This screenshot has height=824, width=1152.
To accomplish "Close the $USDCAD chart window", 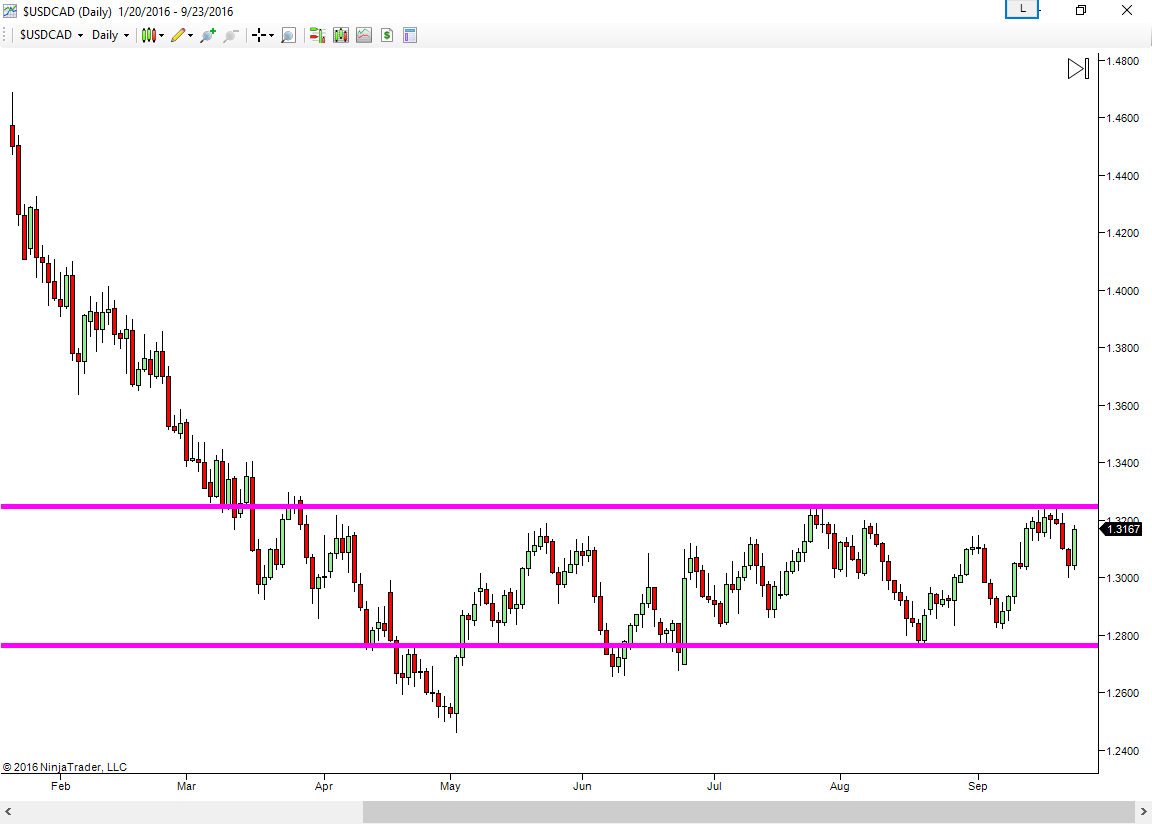I will (x=1127, y=10).
